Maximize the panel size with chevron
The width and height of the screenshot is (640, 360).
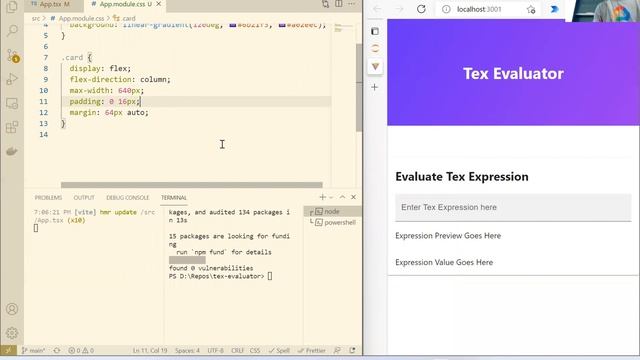[342, 197]
